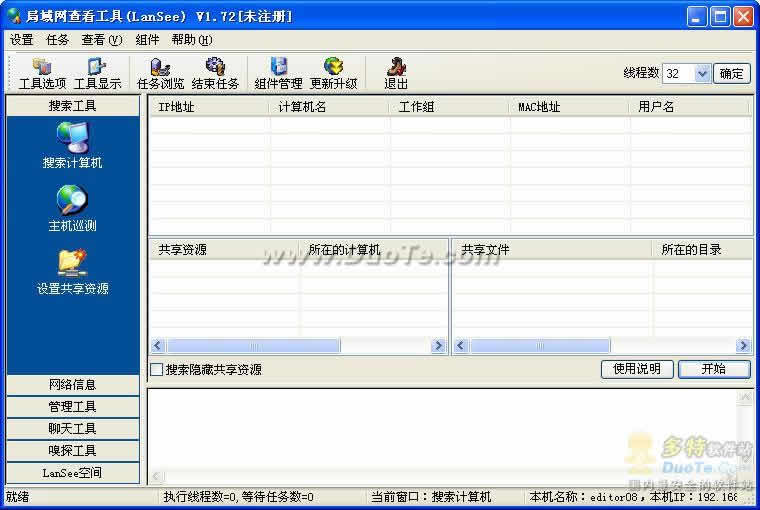Viewport: 760px width, 510px height.
Task: Click 更新升级 update icon
Action: coord(333,74)
